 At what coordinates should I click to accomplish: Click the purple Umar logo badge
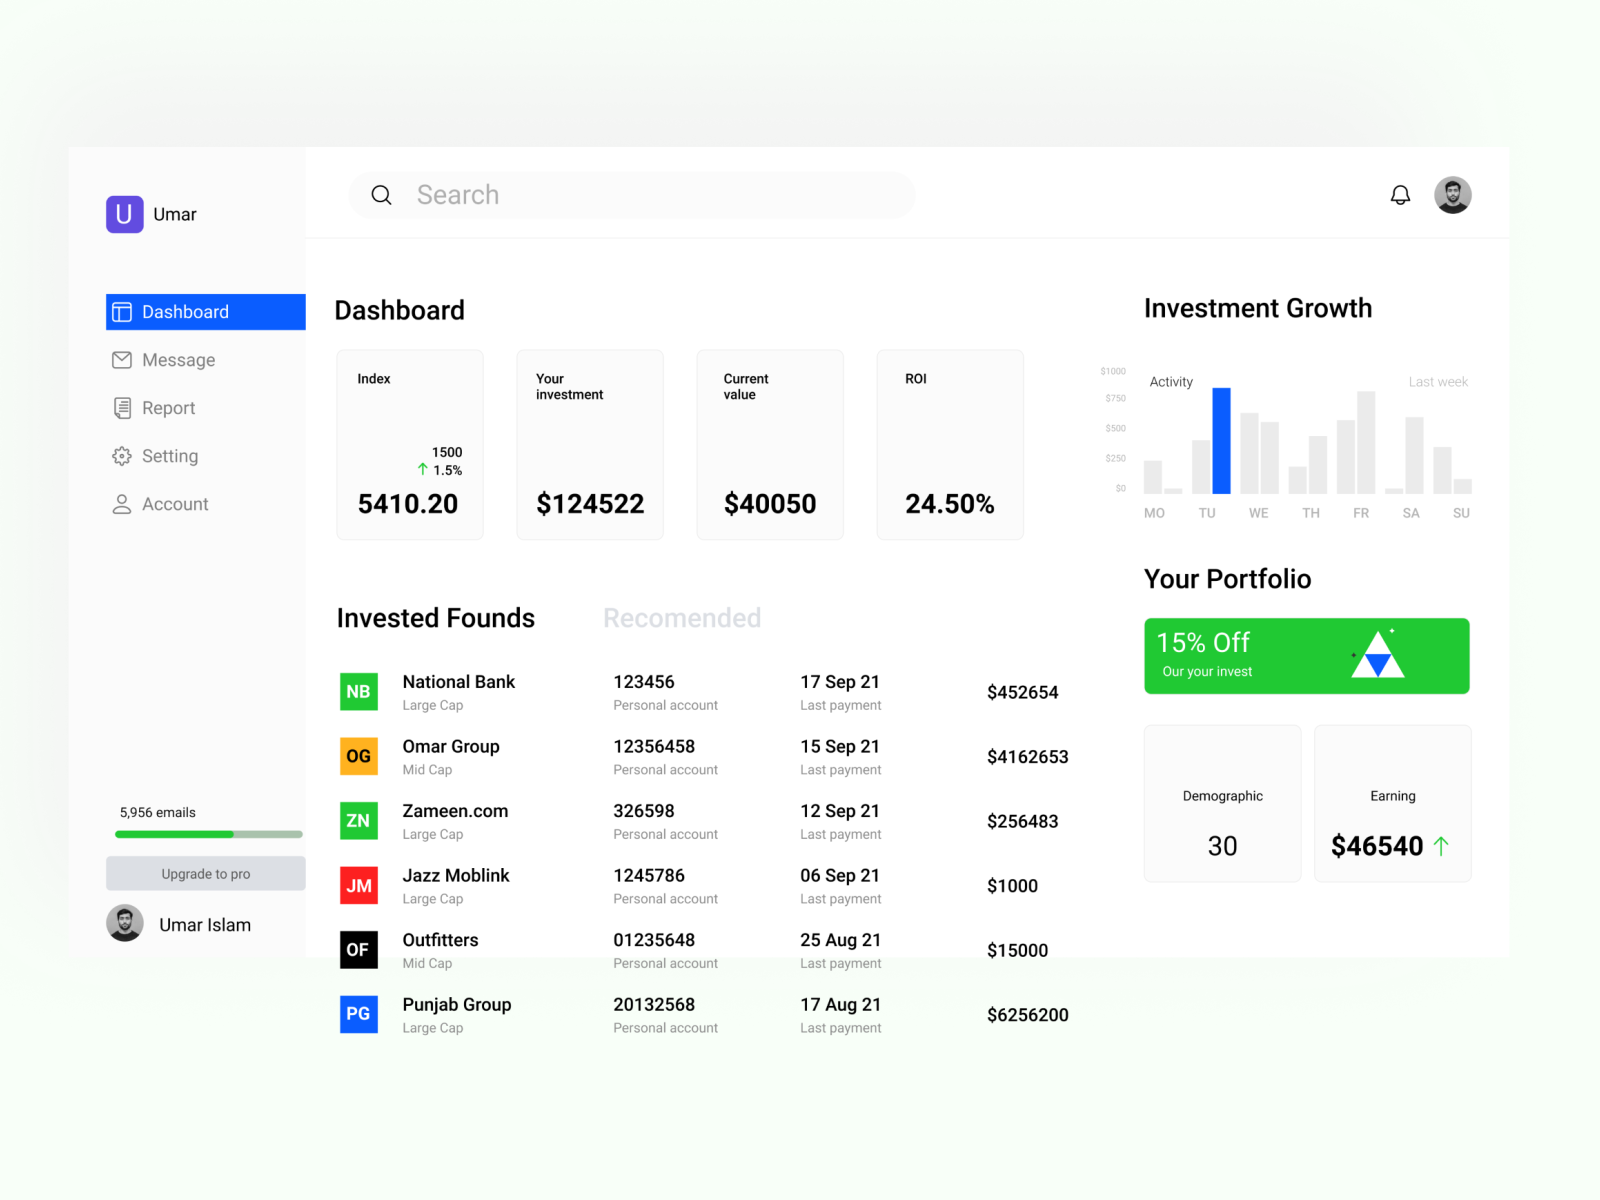pos(123,214)
